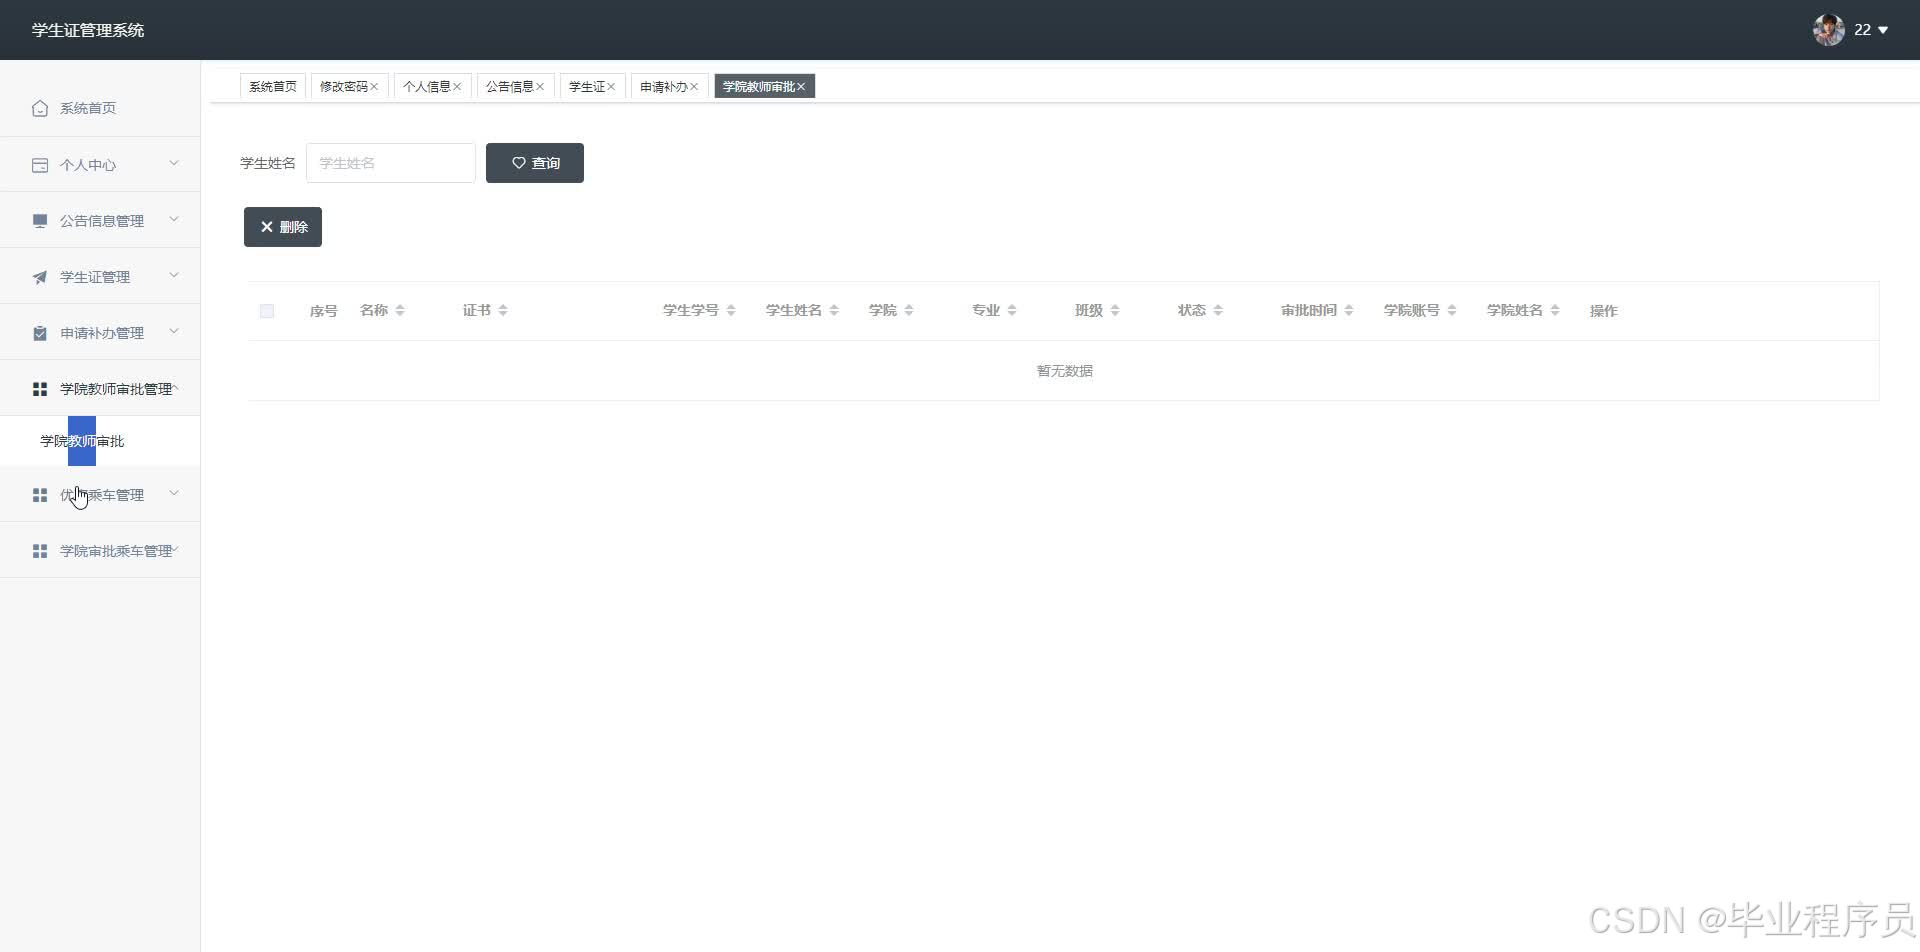Sort table by 审批时间 column

(x=1349, y=311)
